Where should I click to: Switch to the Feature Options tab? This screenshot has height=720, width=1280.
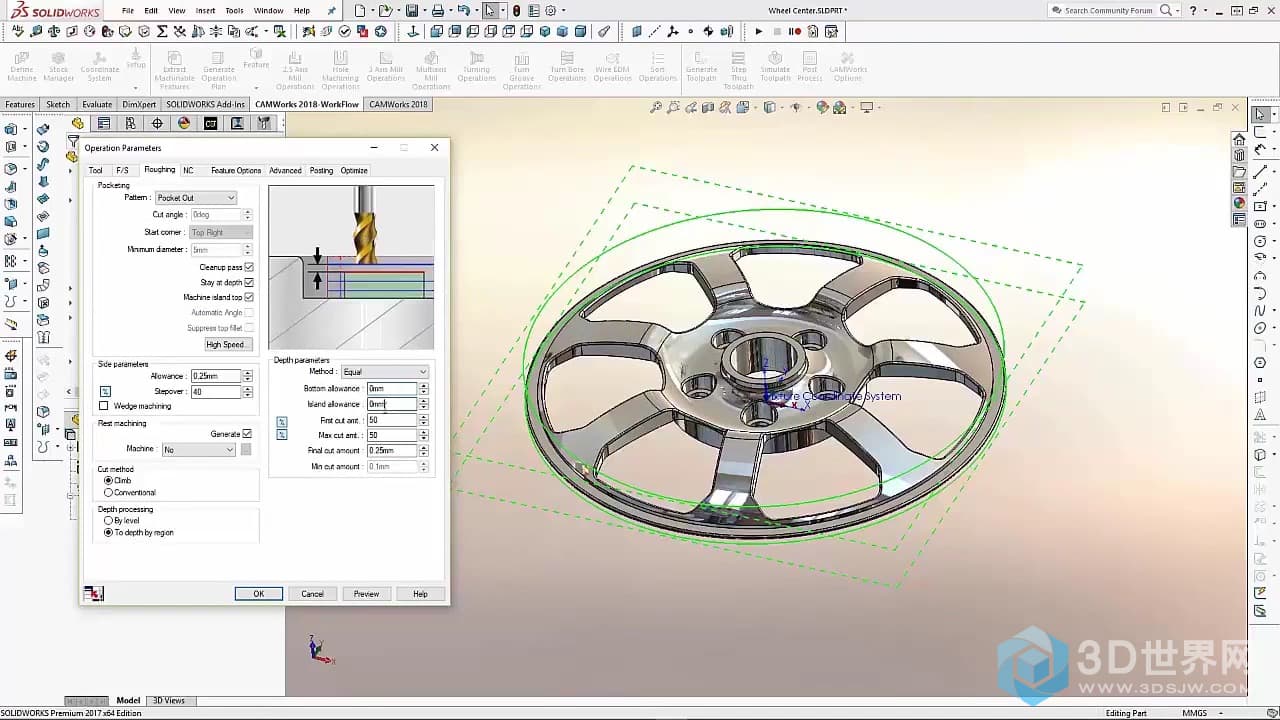click(235, 171)
